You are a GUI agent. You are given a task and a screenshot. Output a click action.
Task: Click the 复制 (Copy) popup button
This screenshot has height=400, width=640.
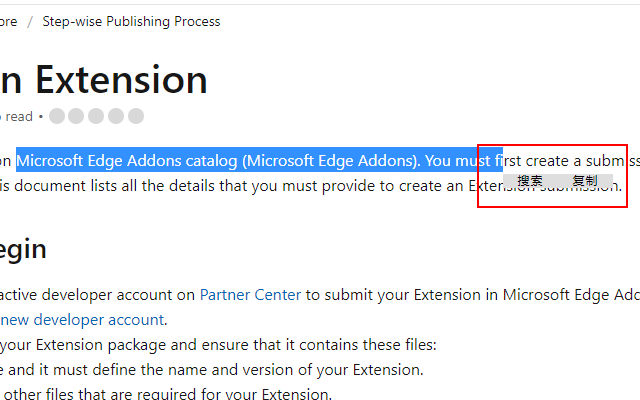tap(585, 181)
